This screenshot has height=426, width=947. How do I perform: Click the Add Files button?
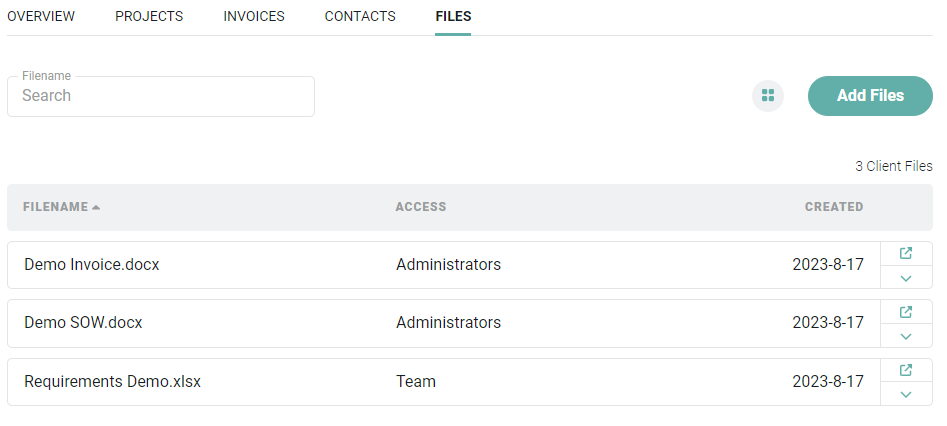tap(870, 96)
